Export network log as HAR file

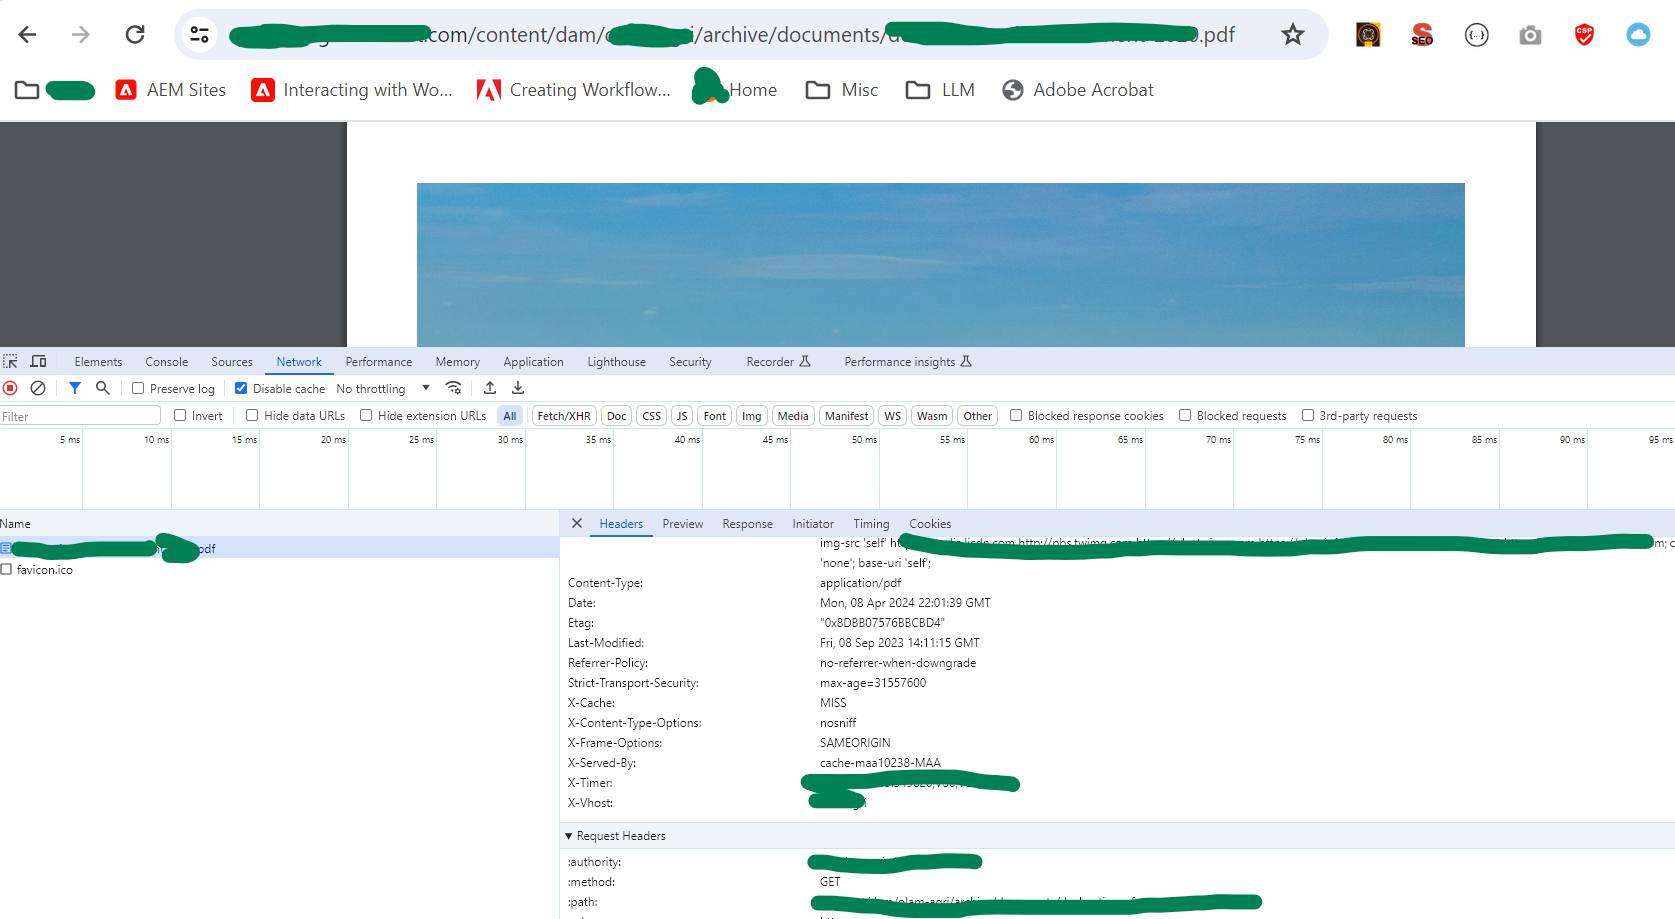click(x=517, y=388)
